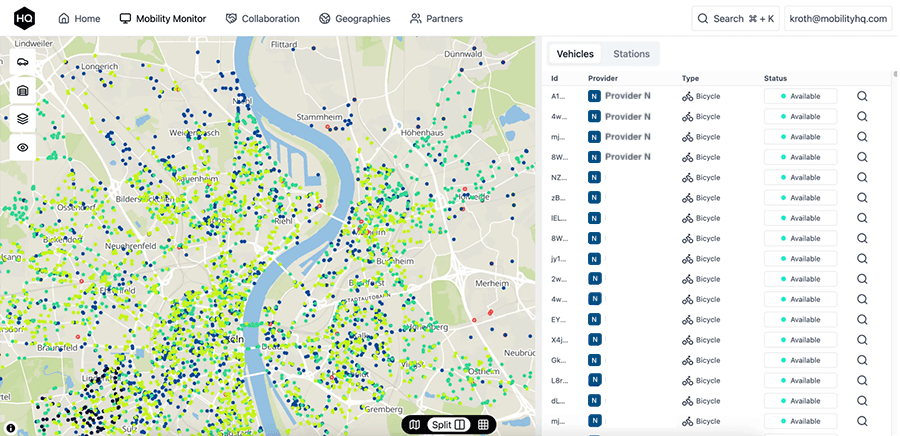Click the map info icon bottom-left

(x=10, y=428)
